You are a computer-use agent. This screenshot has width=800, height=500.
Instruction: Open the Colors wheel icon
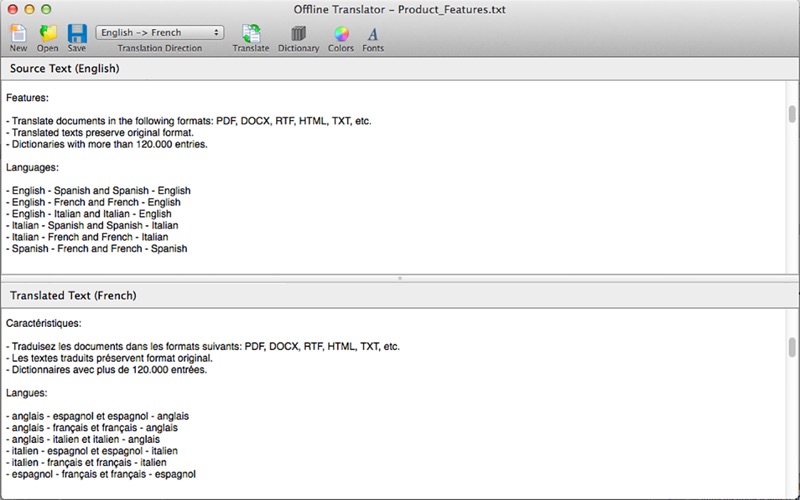click(341, 34)
